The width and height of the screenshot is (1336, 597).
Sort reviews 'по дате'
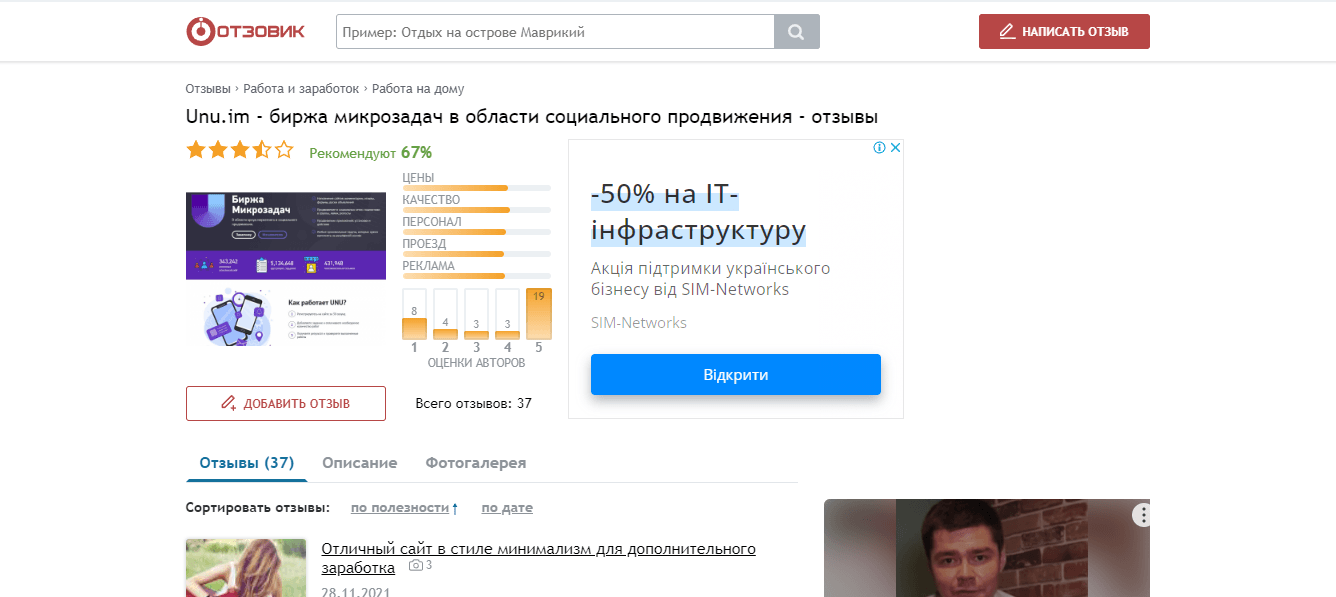(x=507, y=508)
